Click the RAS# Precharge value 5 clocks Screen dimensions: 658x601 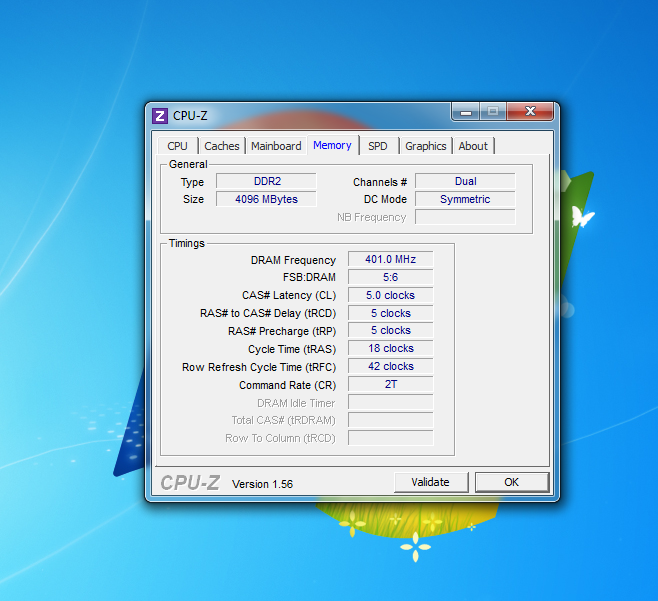click(391, 330)
